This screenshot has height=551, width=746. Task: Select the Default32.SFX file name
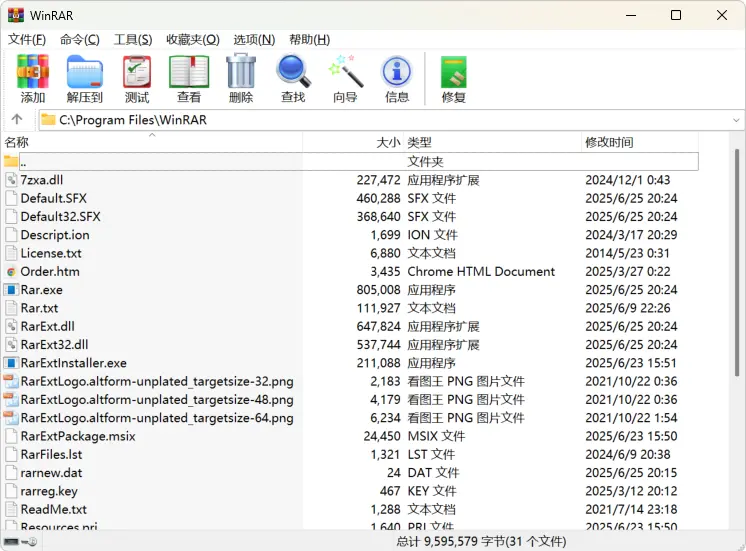(x=60, y=216)
